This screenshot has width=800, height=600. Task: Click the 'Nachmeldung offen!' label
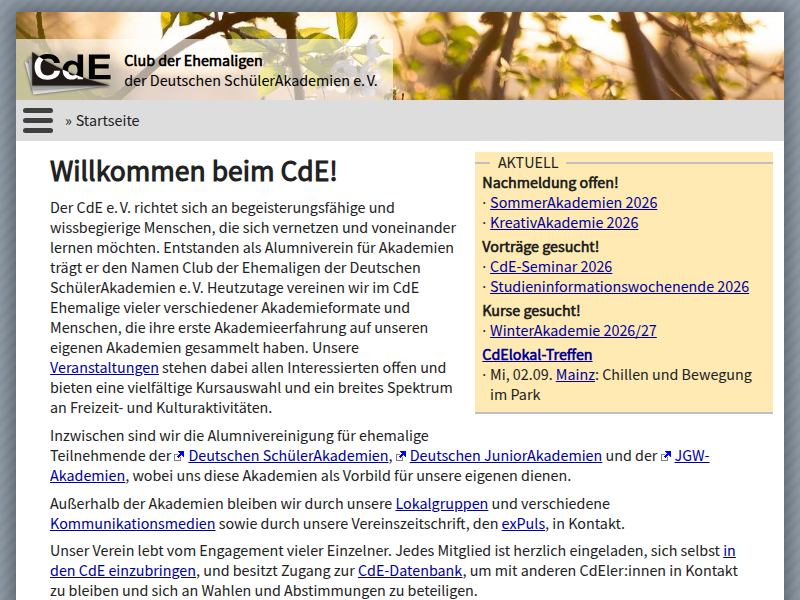[x=550, y=183]
